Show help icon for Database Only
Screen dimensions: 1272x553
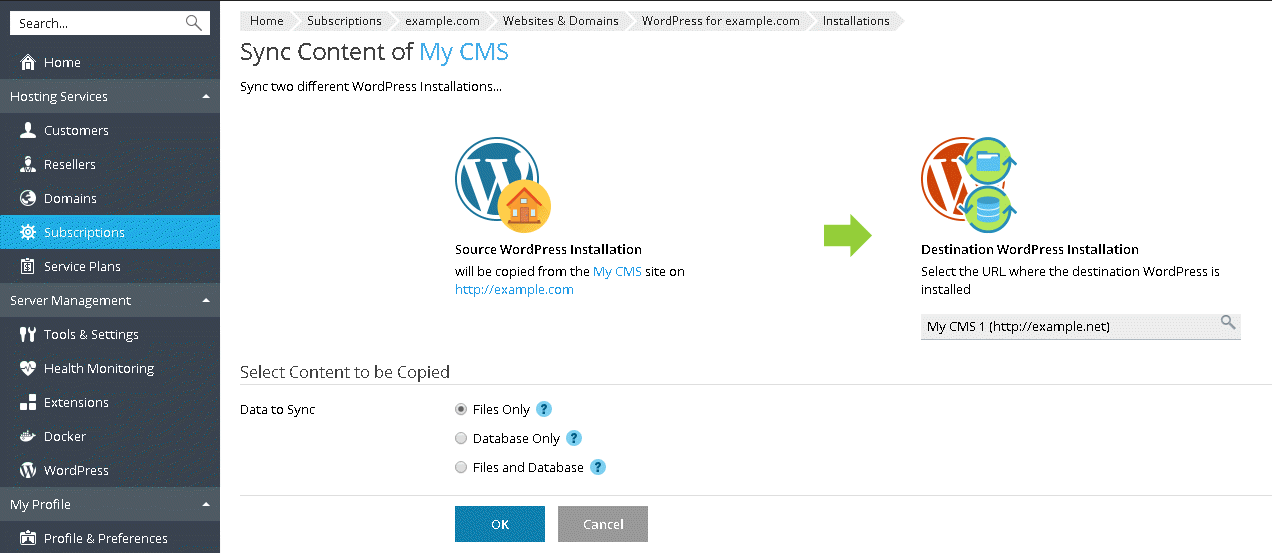pyautogui.click(x=574, y=438)
